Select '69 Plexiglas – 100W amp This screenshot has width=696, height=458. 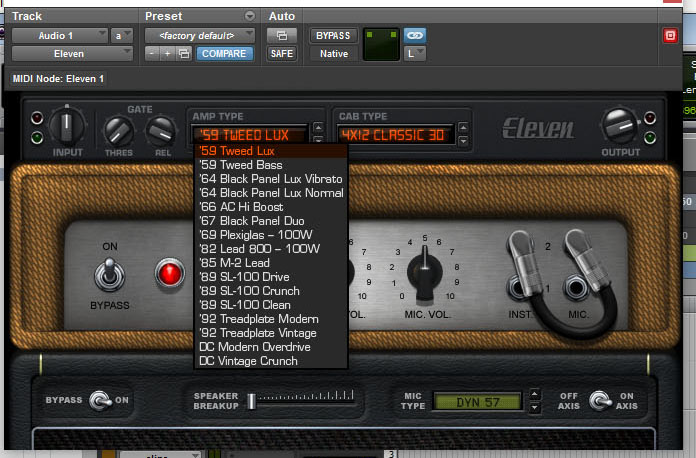271,235
